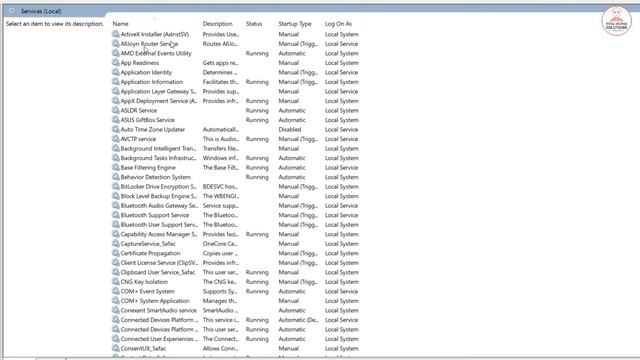Select the Service supp.. description cell
This screenshot has height=360, width=640.
[220, 206]
